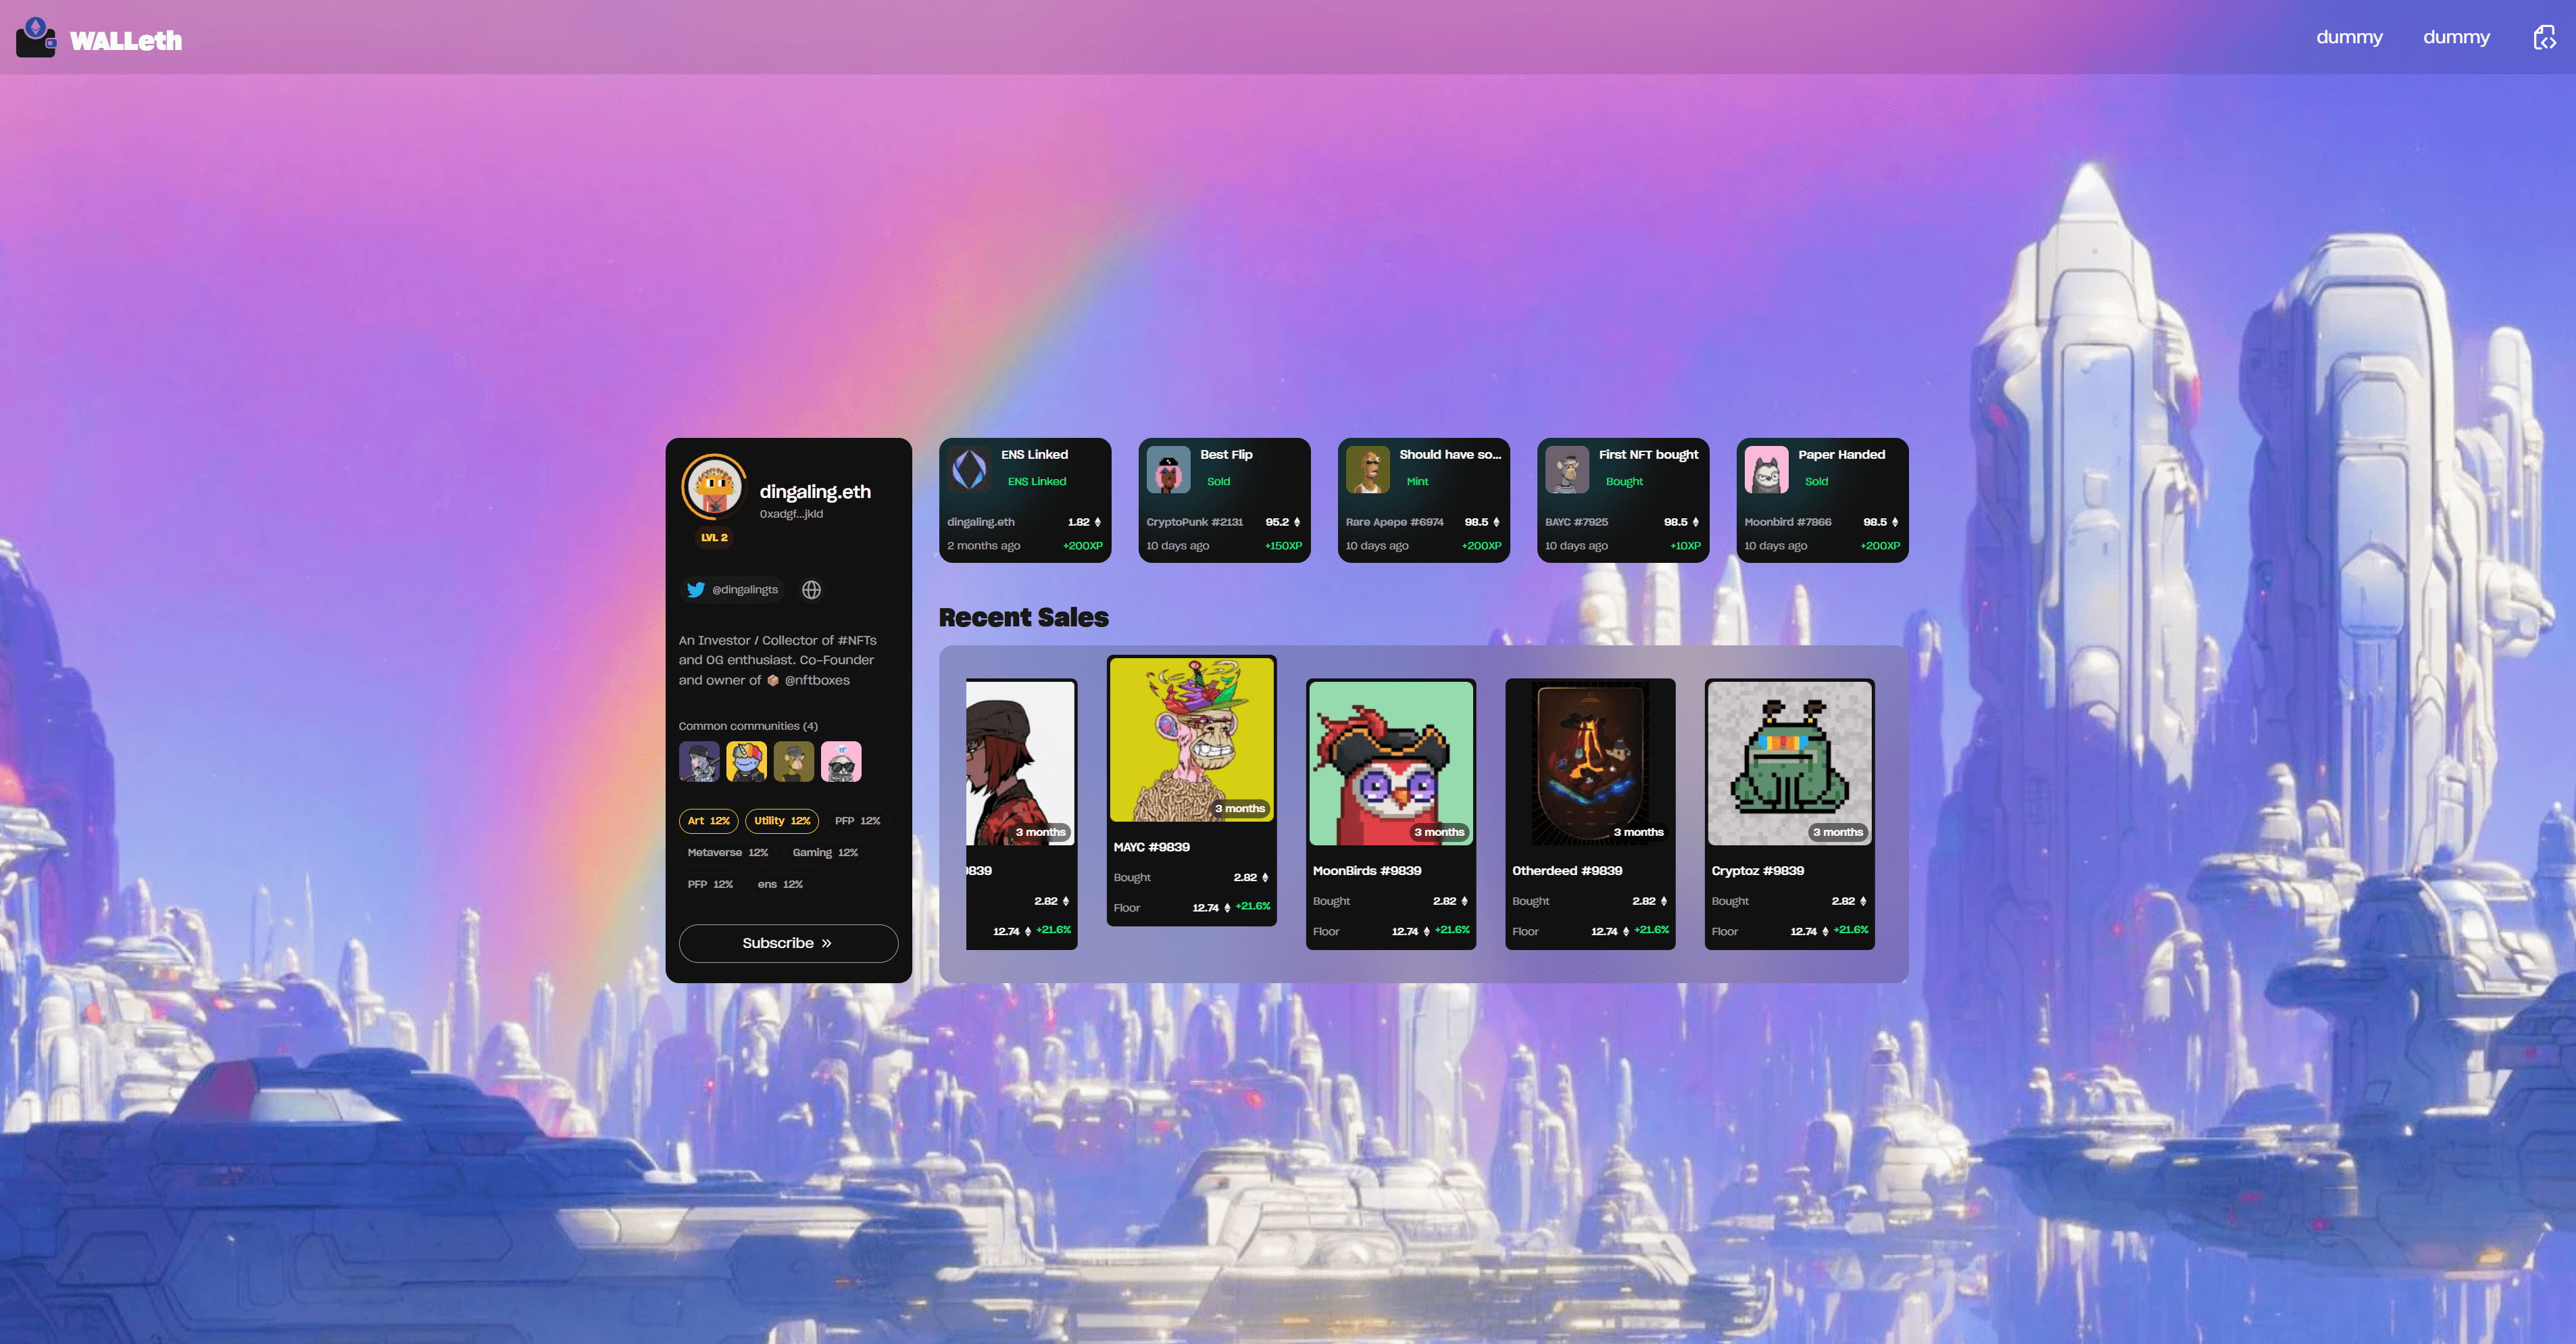
Task: Click the logout icon in top navbar
Action: pos(2544,38)
